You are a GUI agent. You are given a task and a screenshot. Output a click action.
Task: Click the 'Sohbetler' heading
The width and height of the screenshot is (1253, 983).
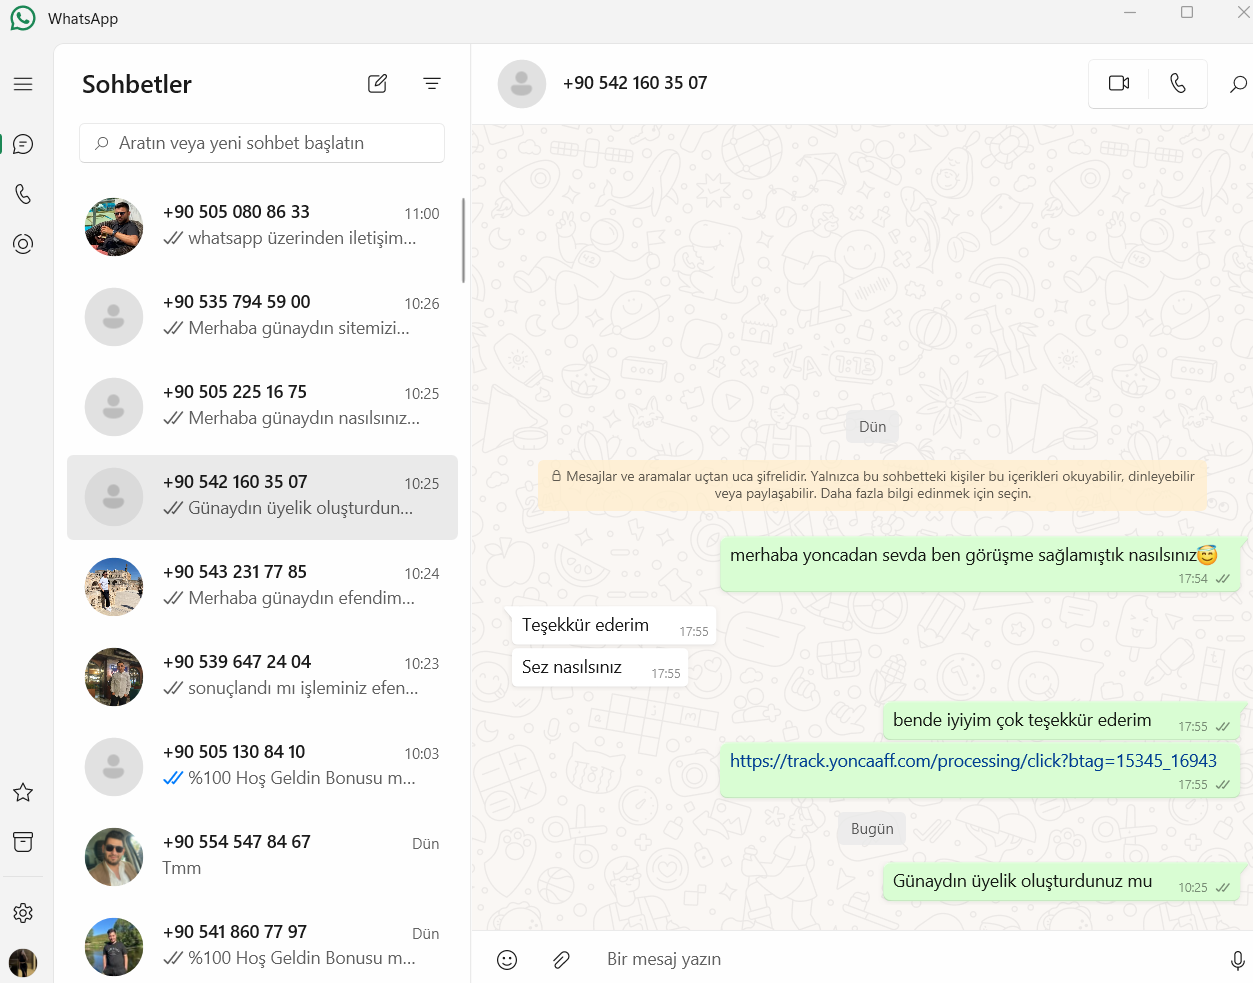(x=137, y=84)
